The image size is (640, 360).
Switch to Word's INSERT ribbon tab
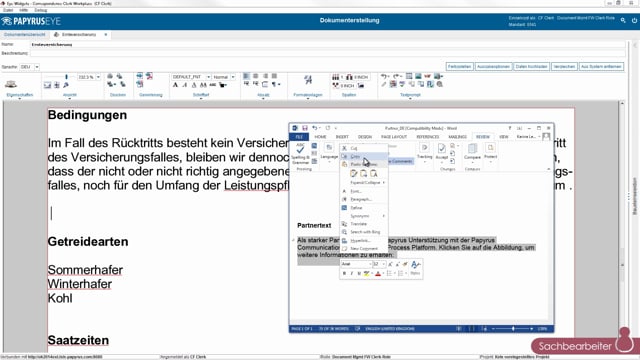(342, 137)
